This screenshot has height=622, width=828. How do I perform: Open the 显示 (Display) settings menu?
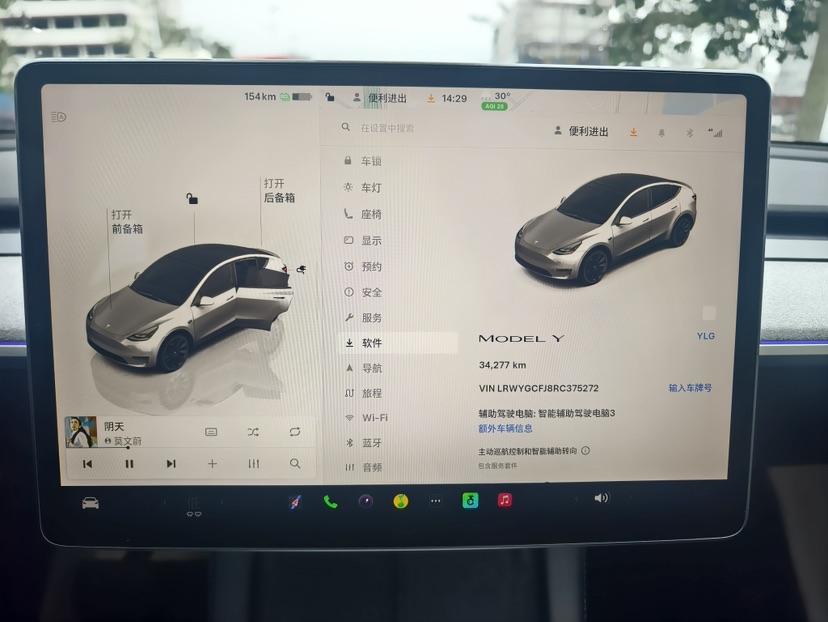(x=363, y=240)
